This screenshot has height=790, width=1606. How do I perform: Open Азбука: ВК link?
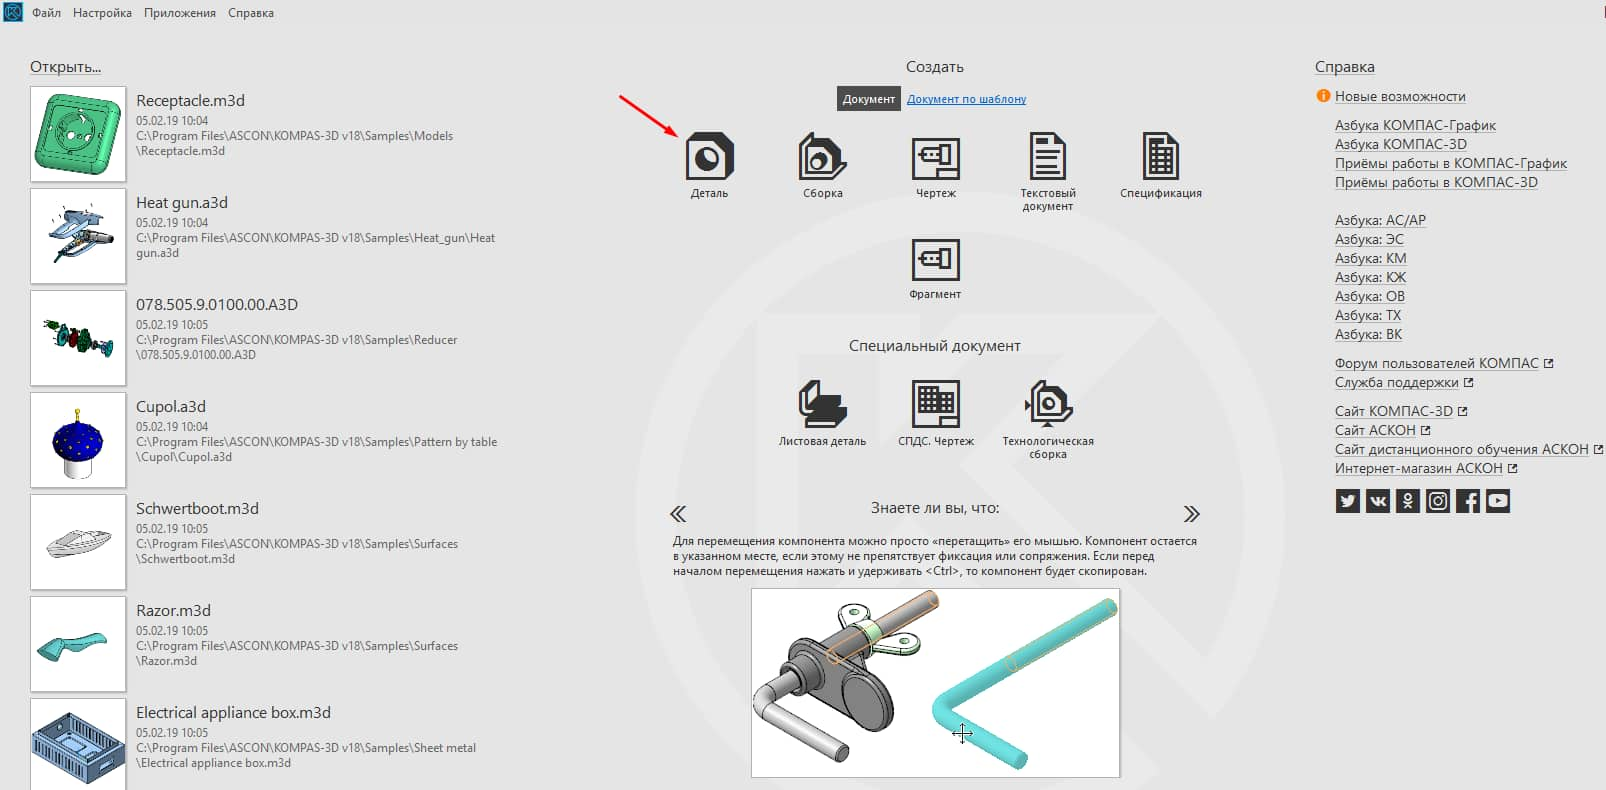tap(1368, 334)
